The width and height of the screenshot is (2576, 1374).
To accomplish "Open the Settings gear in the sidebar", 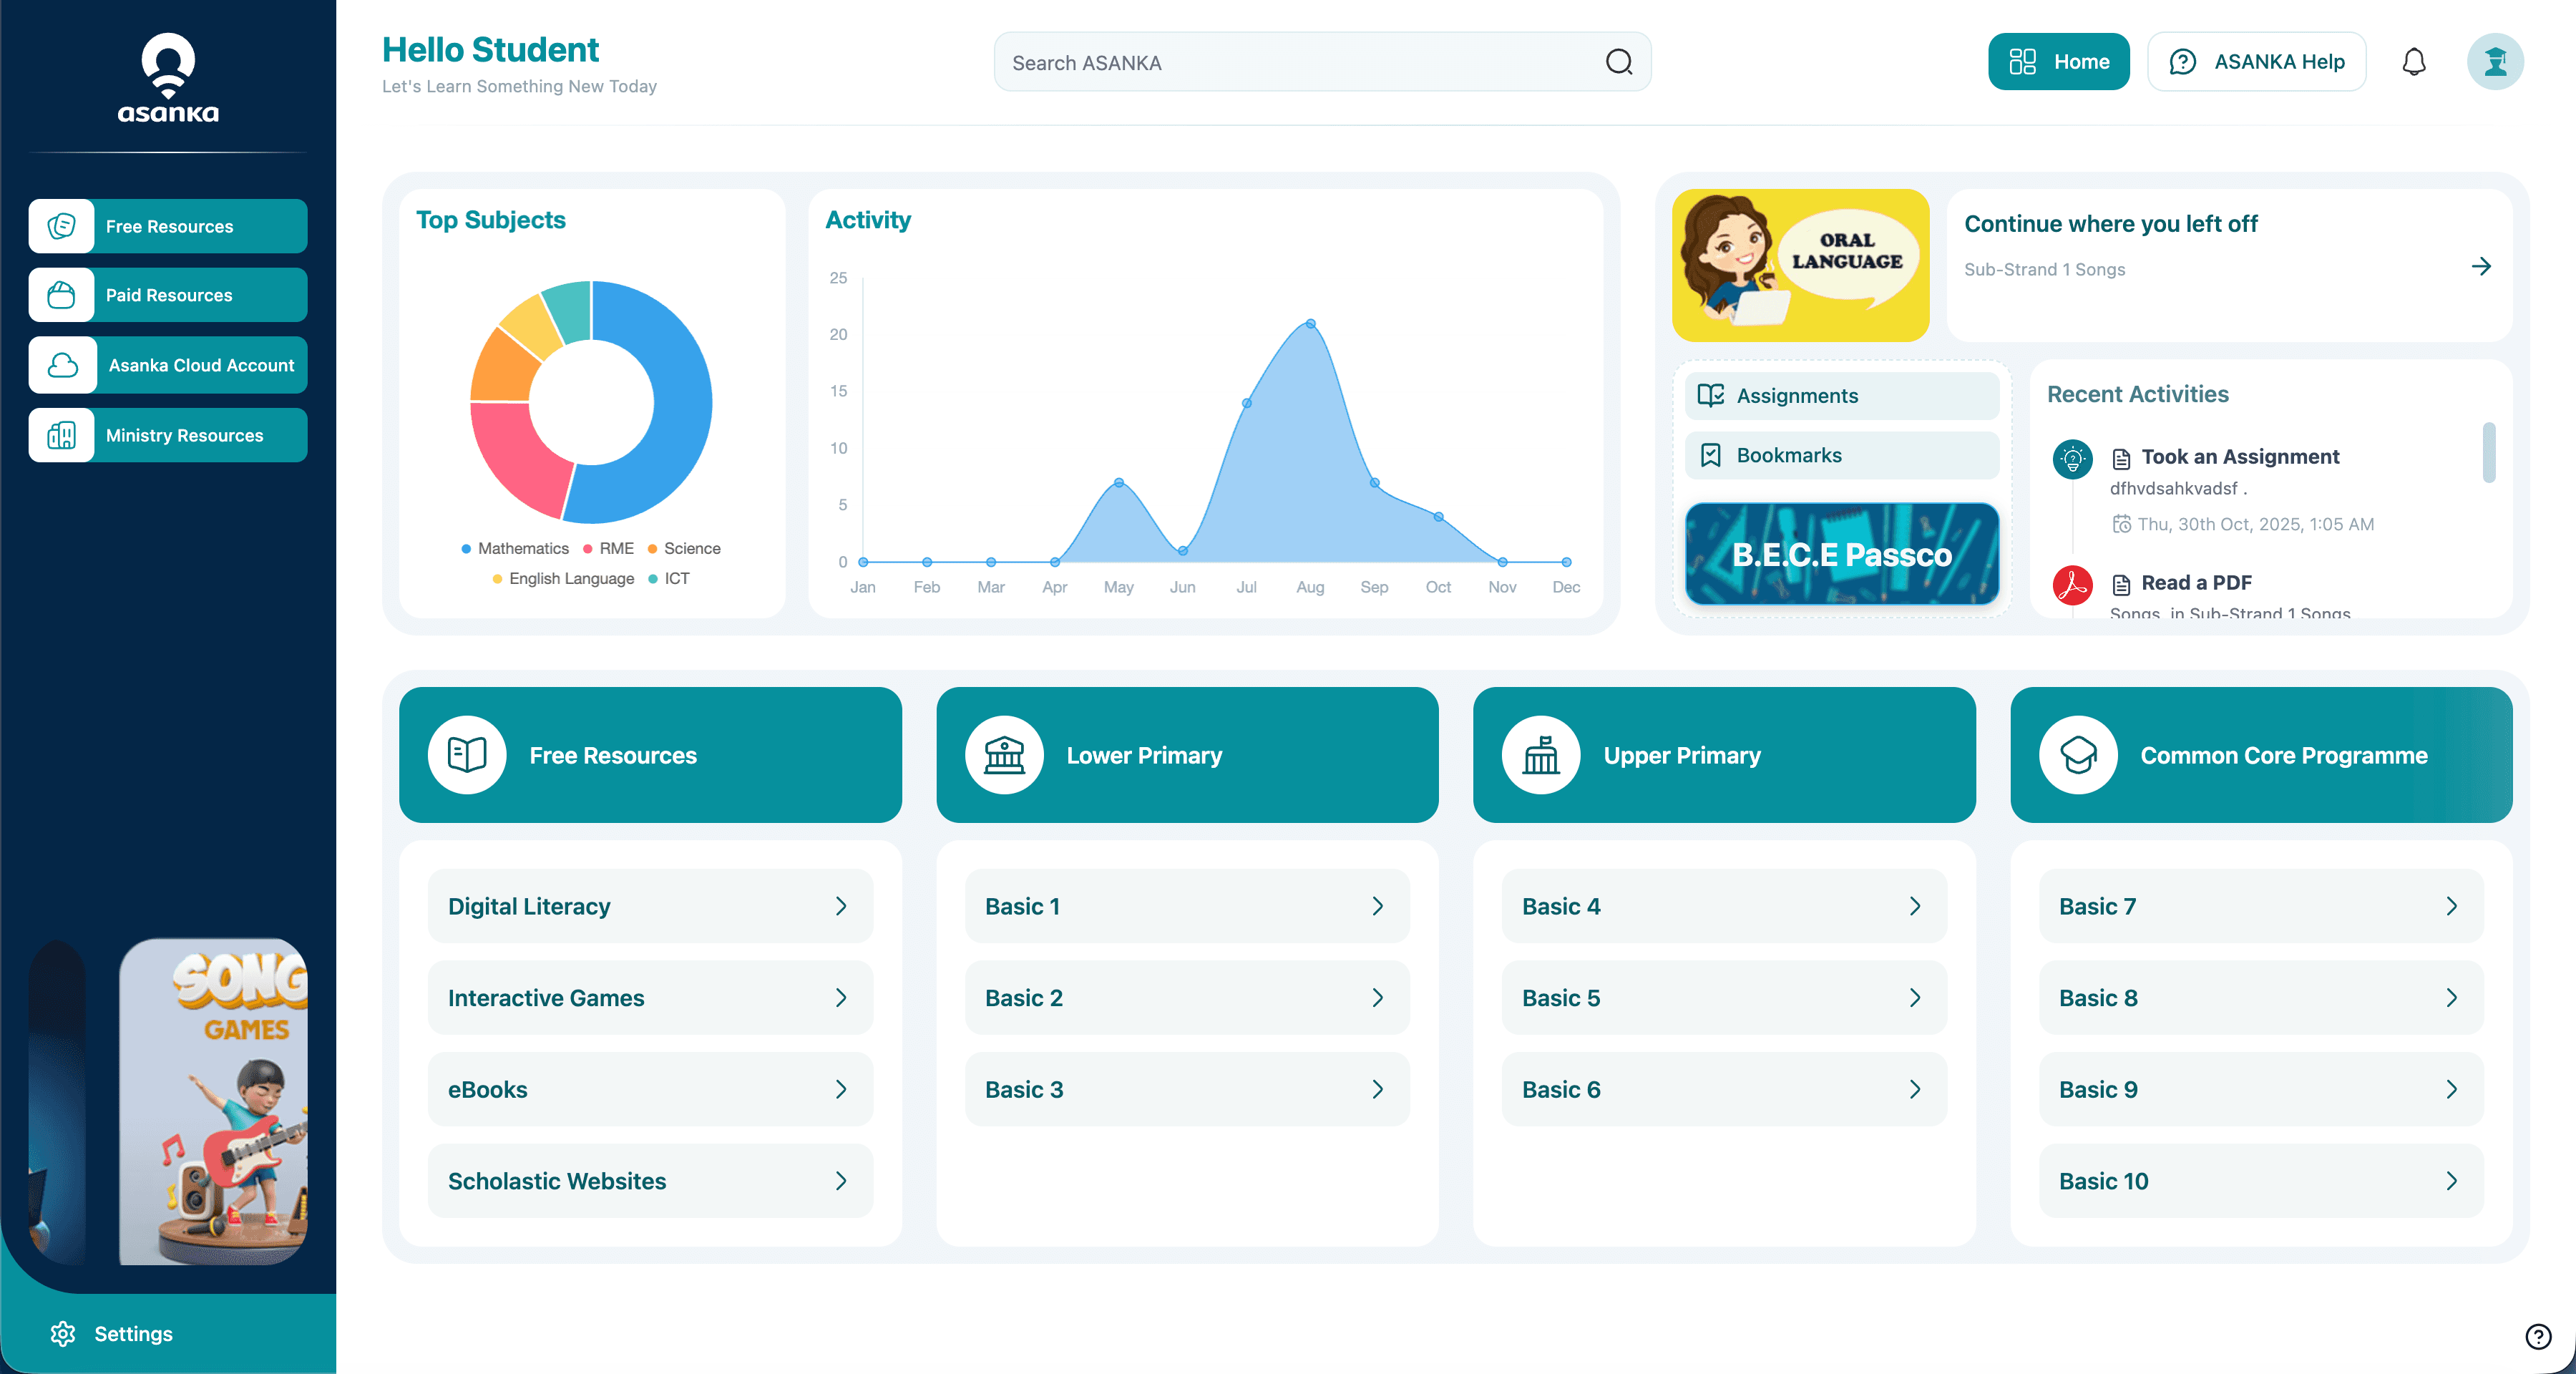I will 62,1334.
